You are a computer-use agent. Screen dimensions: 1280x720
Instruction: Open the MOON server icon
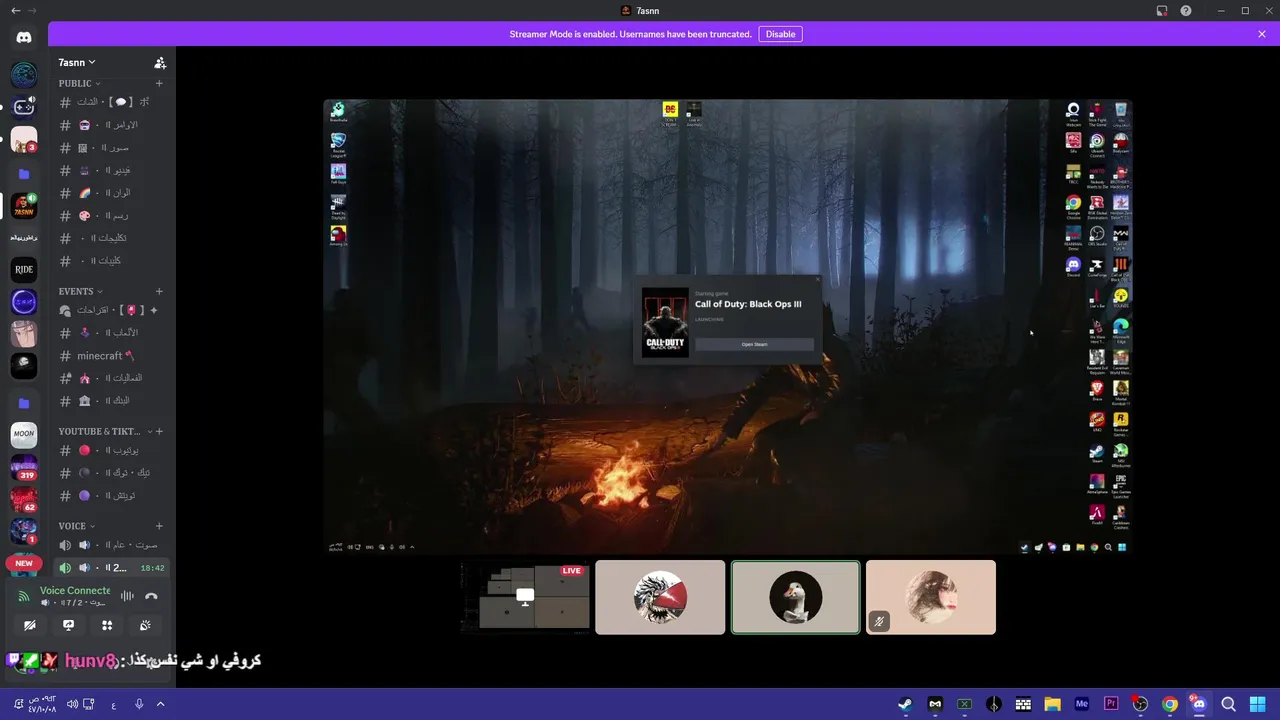pos(24,434)
